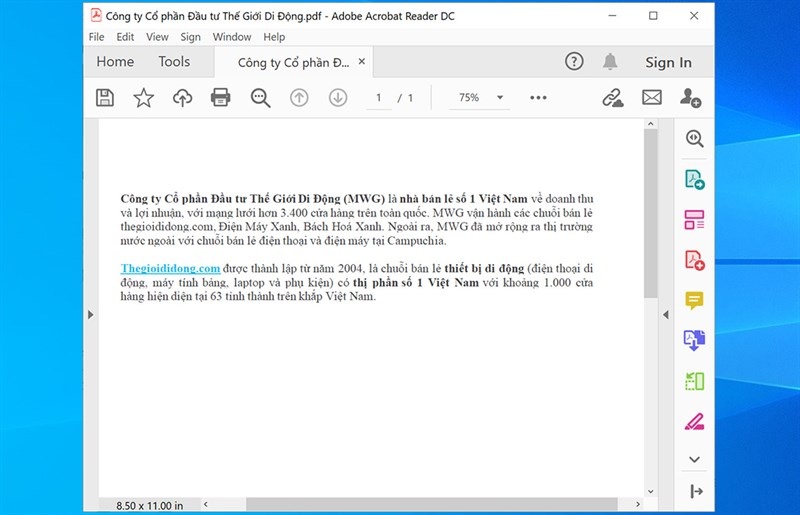Click the vertical scrollbar up arrow
The width and height of the screenshot is (800, 515).
click(651, 124)
